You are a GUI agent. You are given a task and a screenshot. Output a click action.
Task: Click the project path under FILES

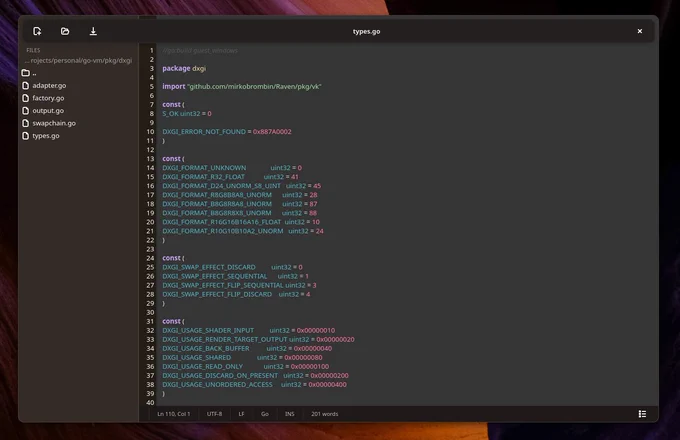pyautogui.click(x=78, y=60)
